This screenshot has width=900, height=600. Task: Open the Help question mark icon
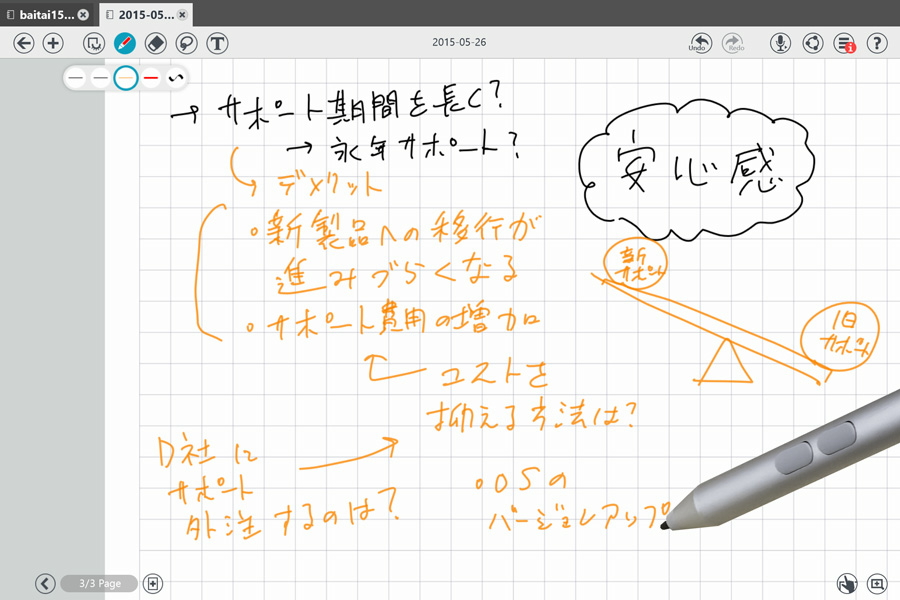877,43
